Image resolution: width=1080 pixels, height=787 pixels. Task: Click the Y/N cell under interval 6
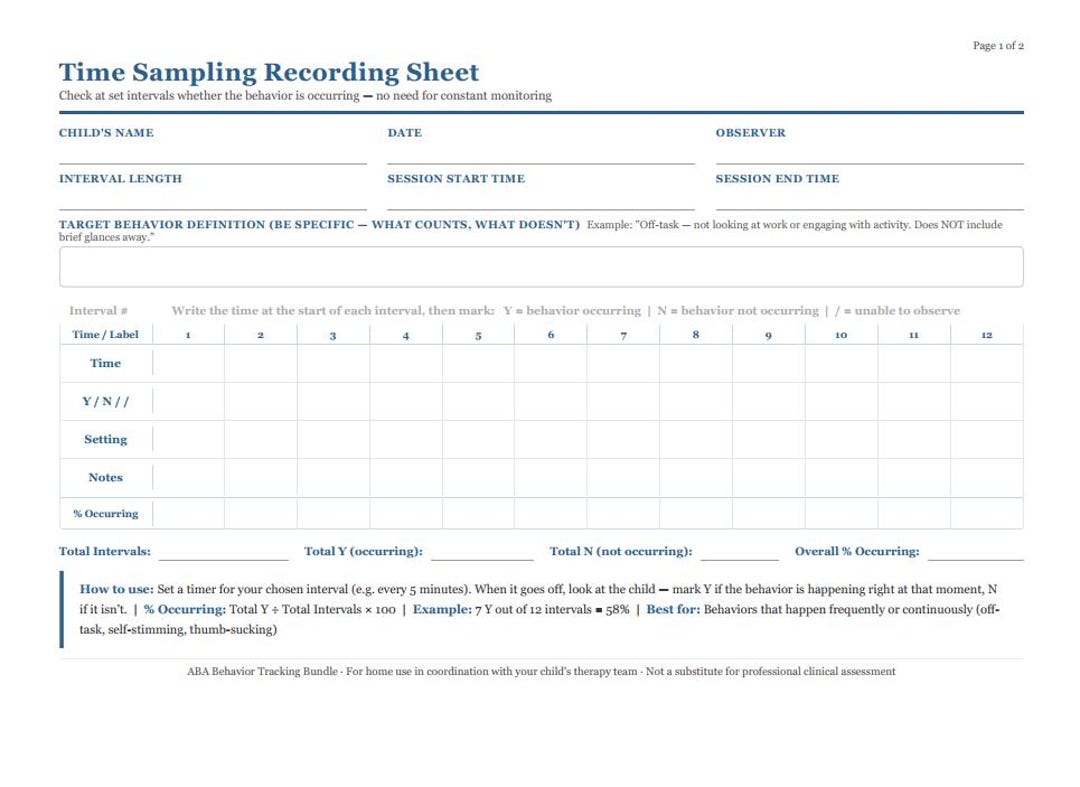click(x=551, y=401)
